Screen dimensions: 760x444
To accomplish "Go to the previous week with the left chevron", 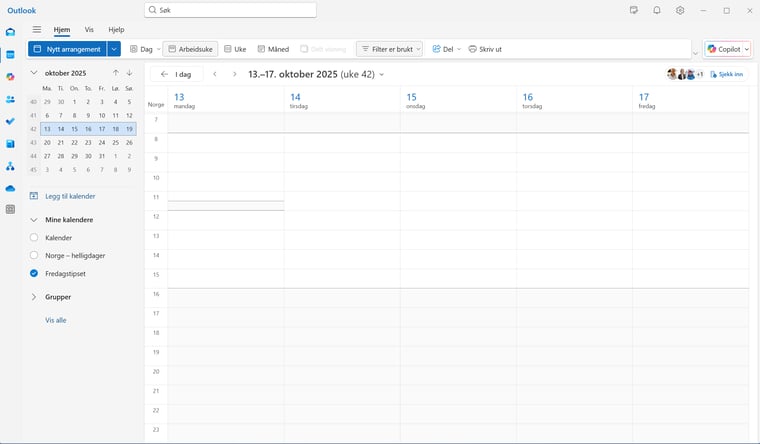I will [x=215, y=74].
